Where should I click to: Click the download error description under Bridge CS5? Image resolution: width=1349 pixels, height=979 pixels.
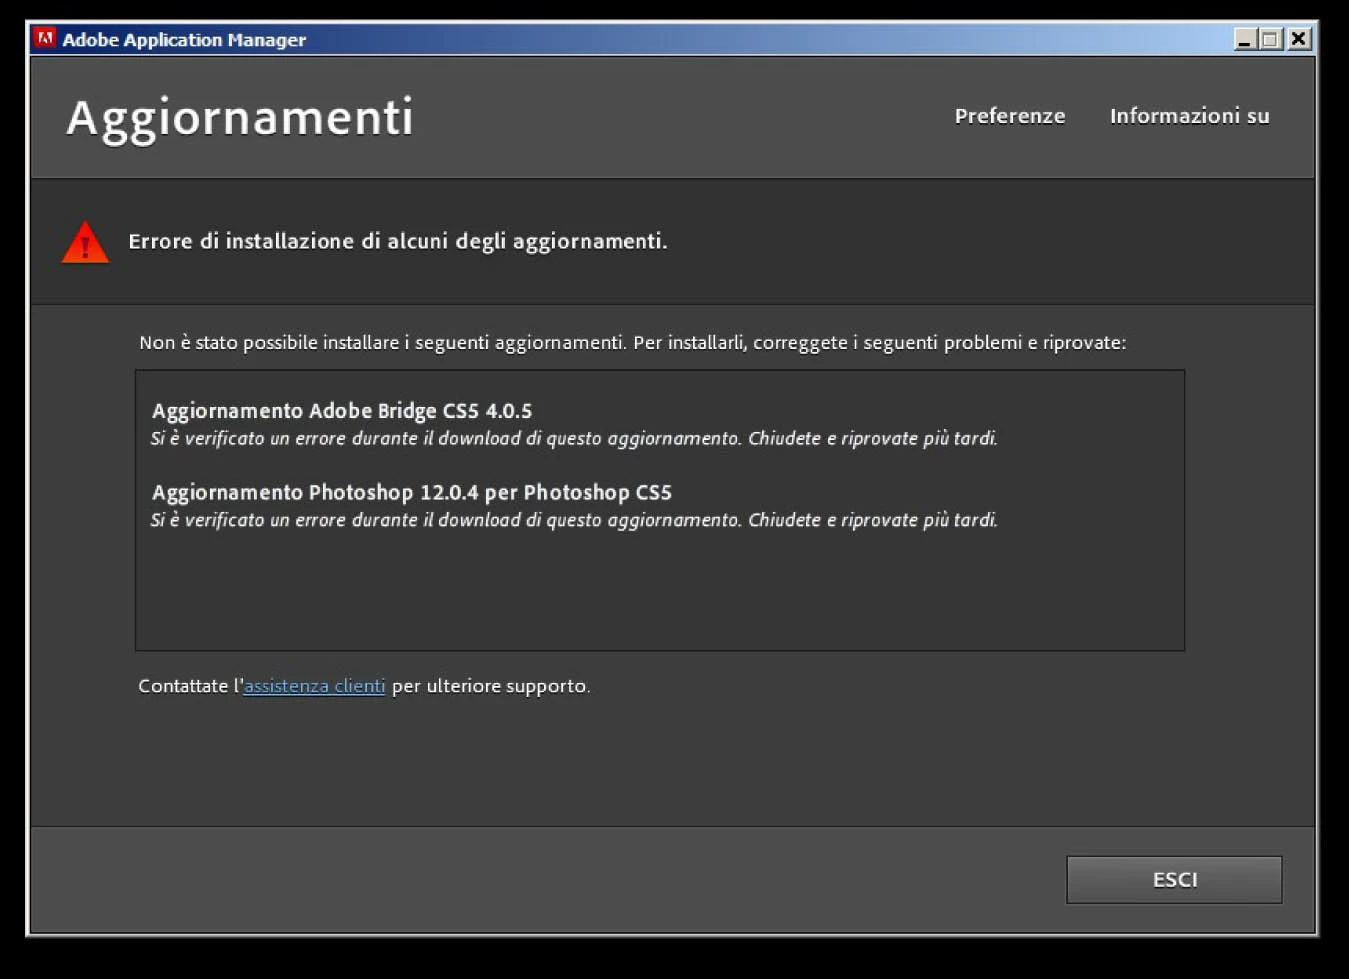pos(574,439)
